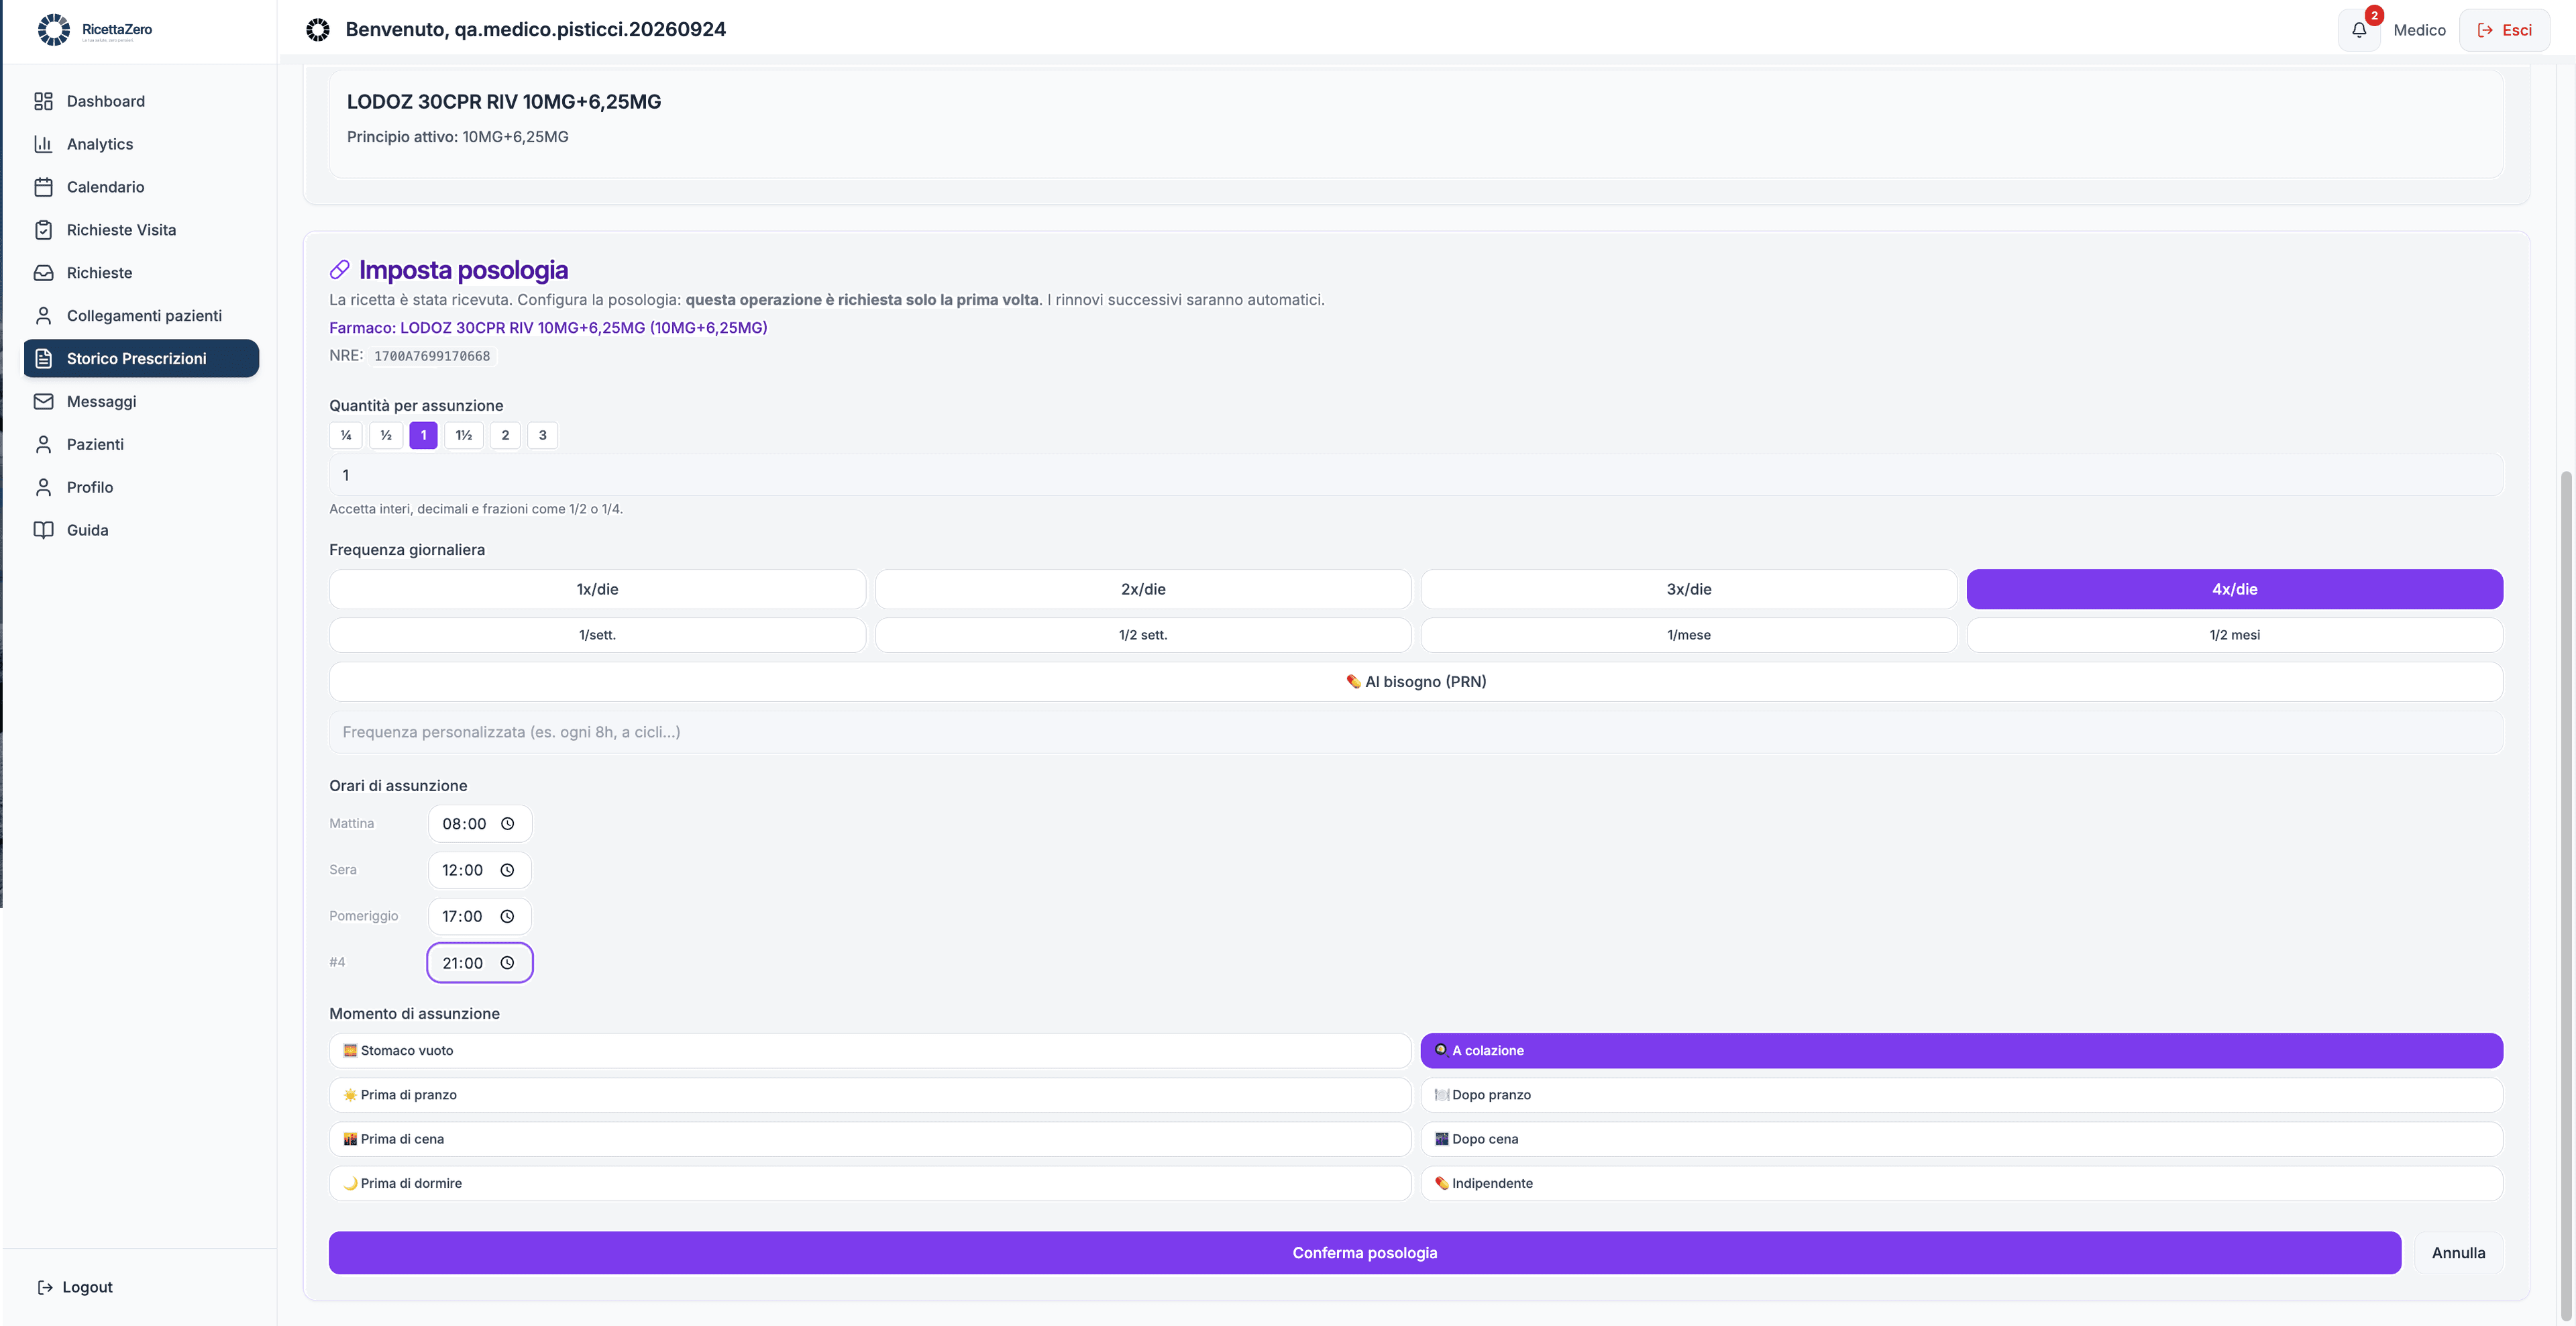The image size is (2576, 1326).
Task: Click the clock icon in Sera time field
Action: click(x=507, y=870)
